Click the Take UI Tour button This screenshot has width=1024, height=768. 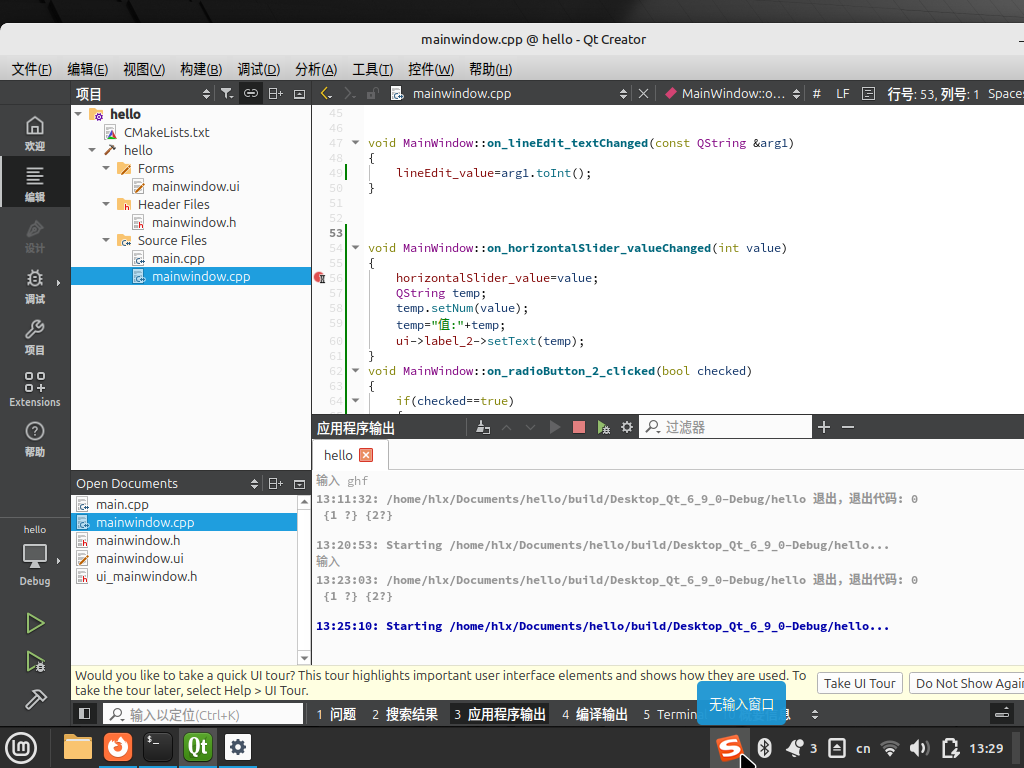(x=859, y=683)
